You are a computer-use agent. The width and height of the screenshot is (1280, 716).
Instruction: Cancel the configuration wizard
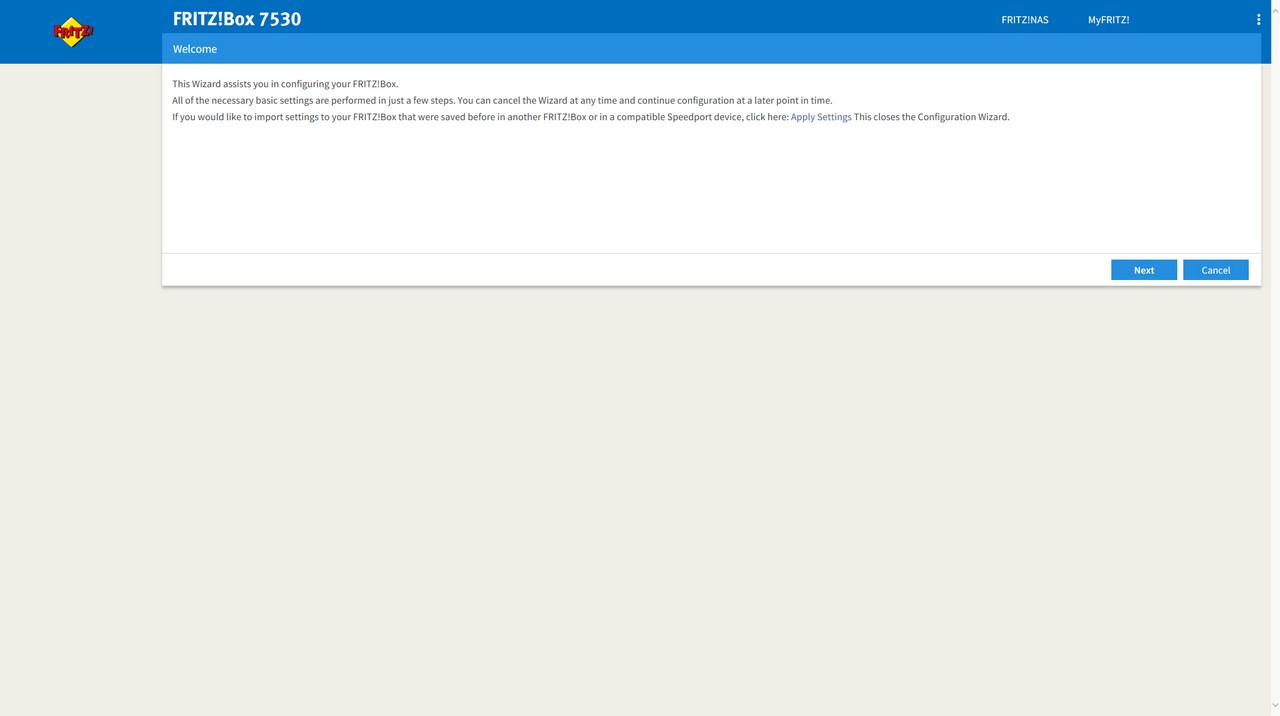point(1216,270)
